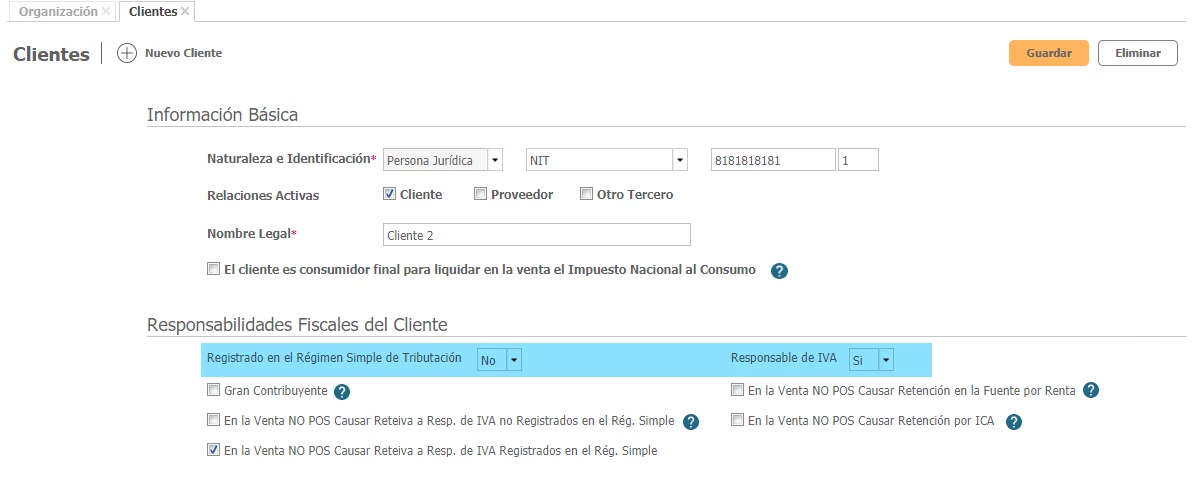This screenshot has height=477, width=1194.
Task: Click help icon for Retención en la Fuente por Renta
Action: 1091,390
